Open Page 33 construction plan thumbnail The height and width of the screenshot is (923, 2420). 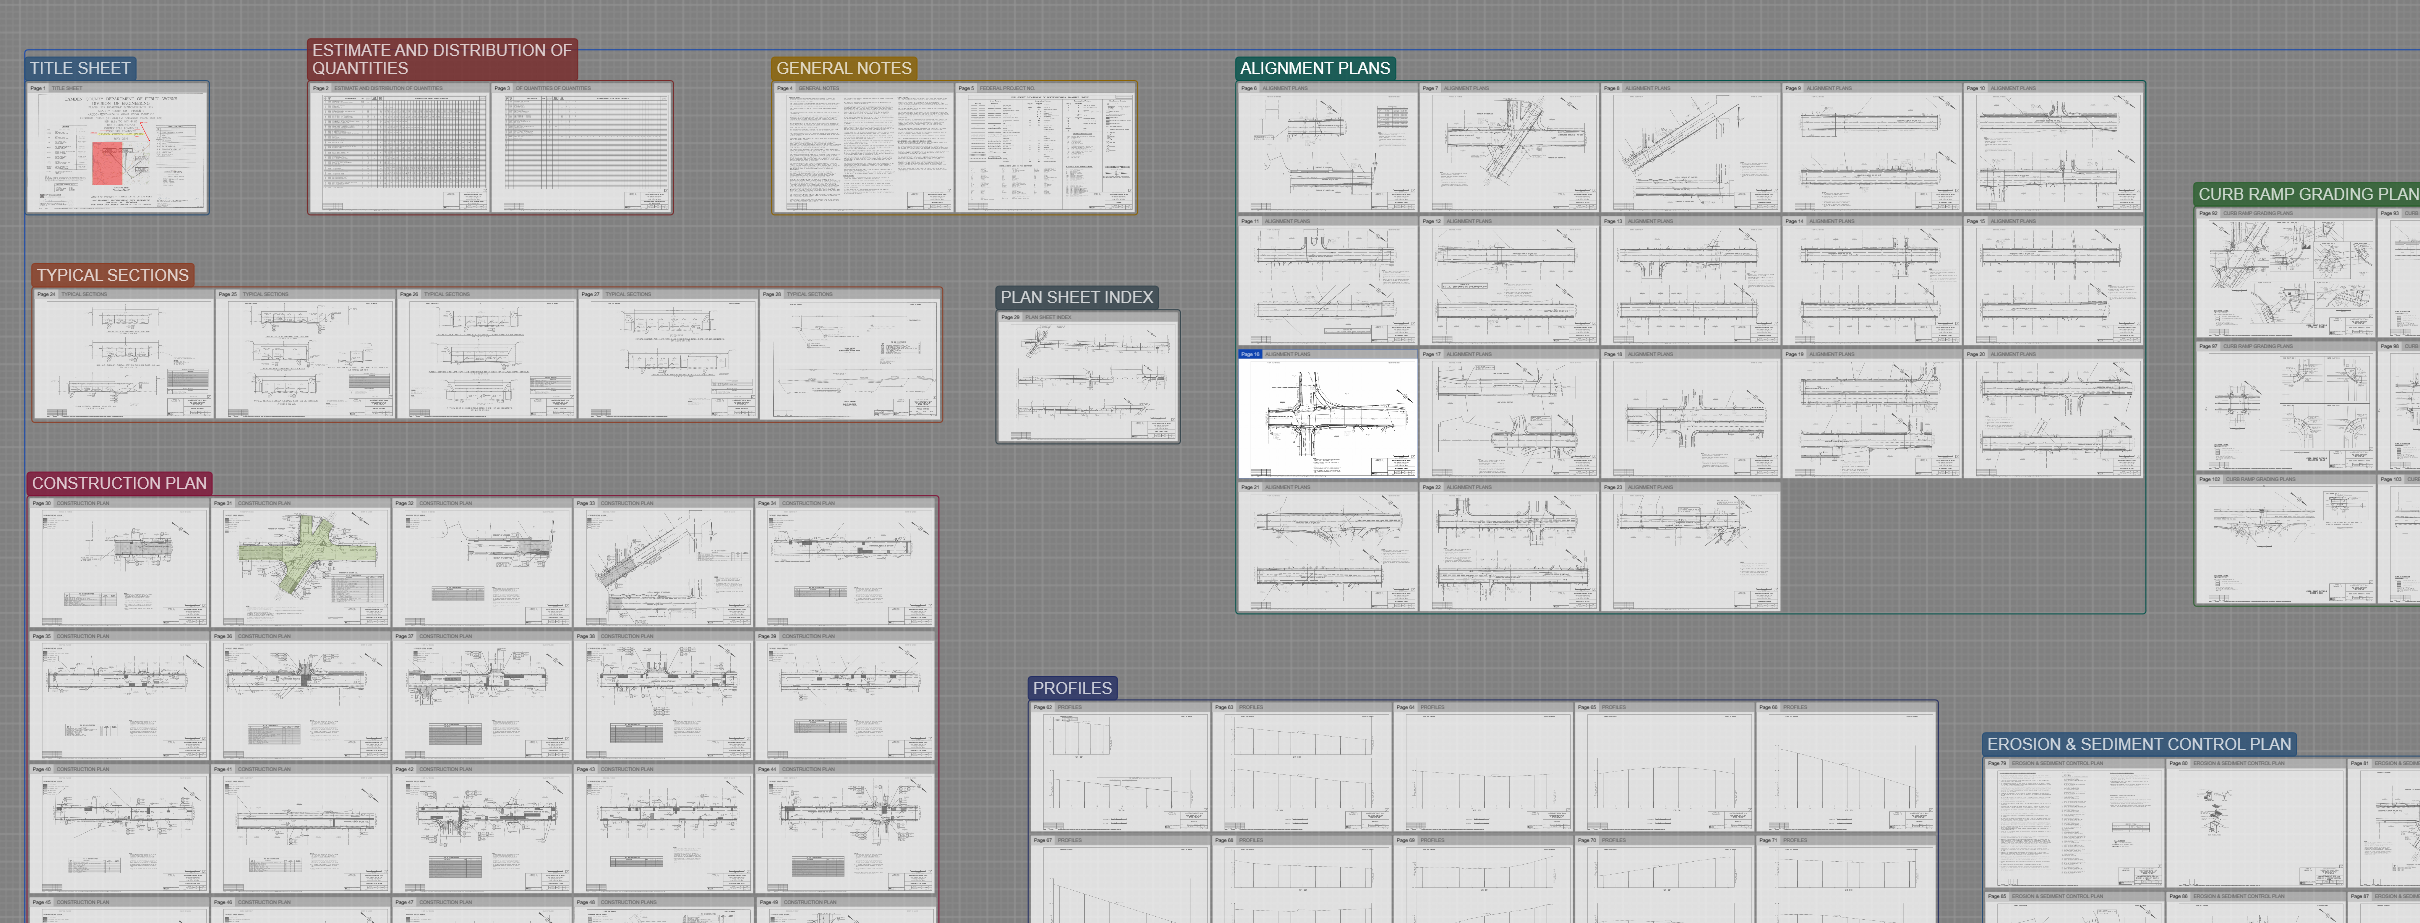pyautogui.click(x=664, y=563)
